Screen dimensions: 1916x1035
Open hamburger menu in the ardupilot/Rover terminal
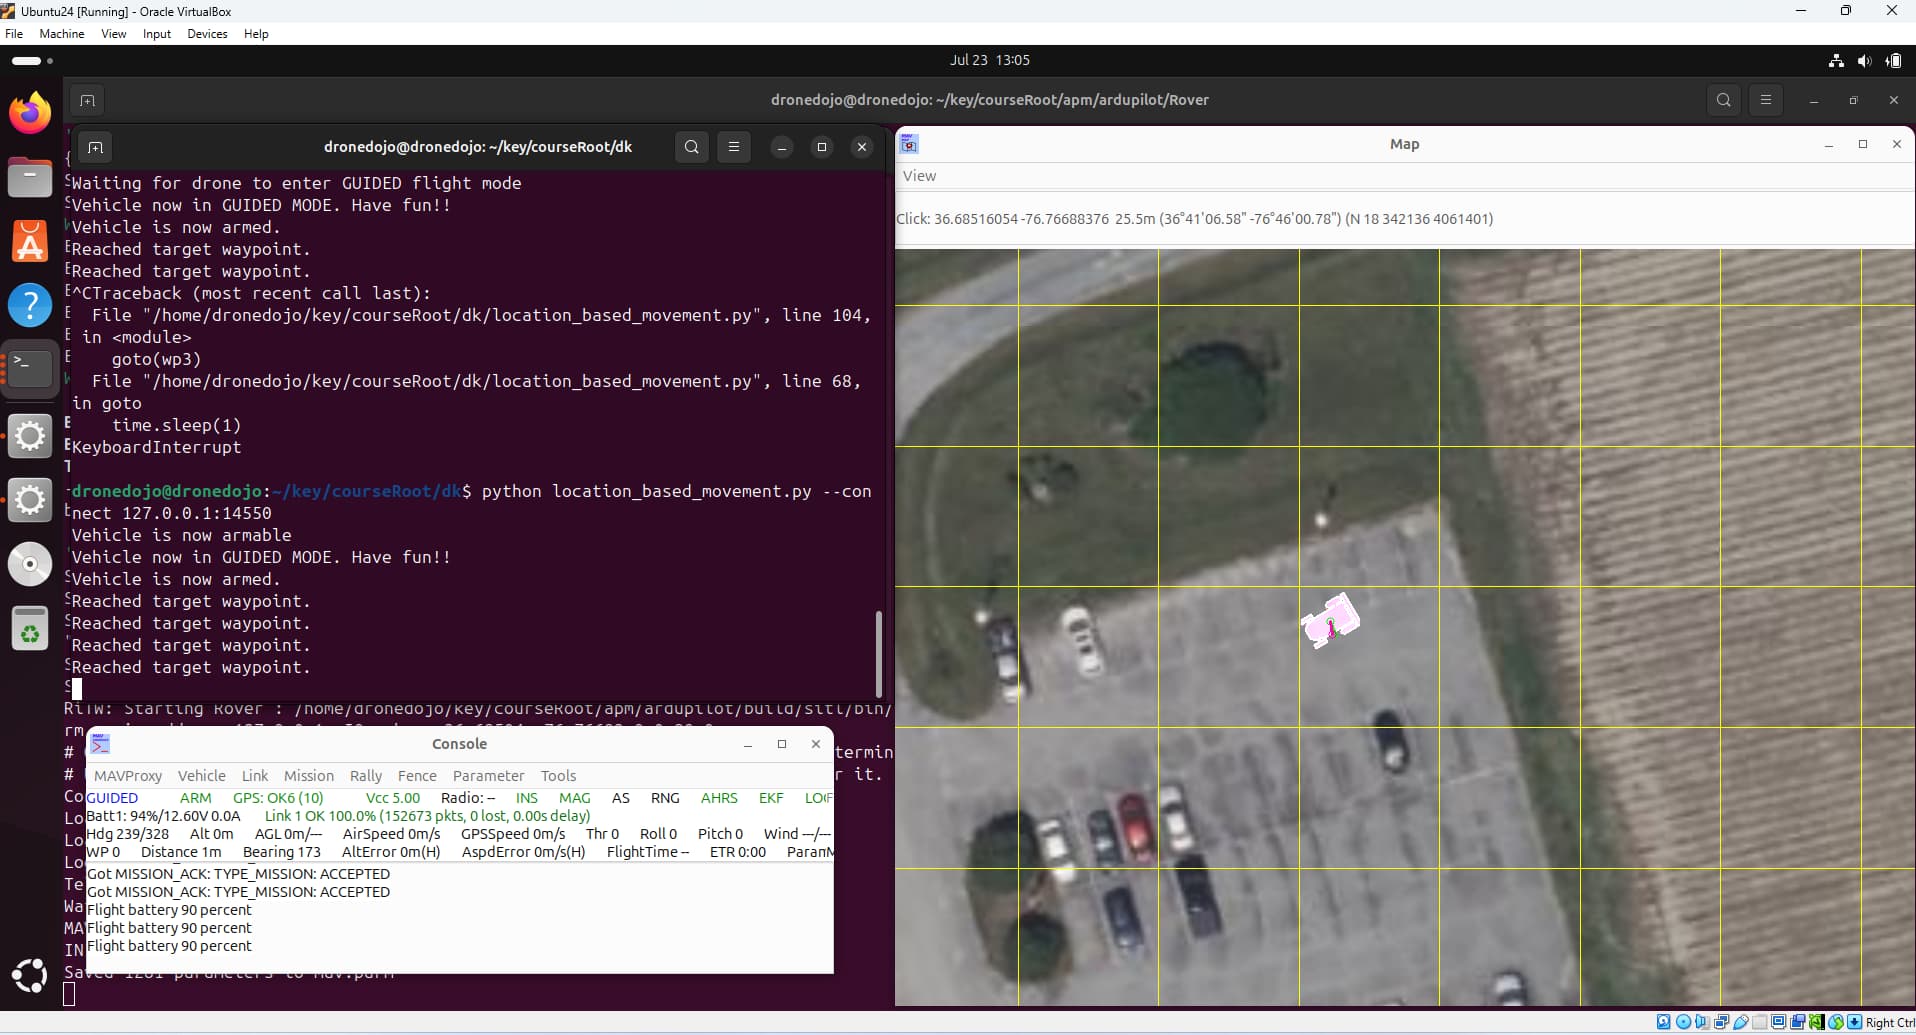(x=1766, y=100)
